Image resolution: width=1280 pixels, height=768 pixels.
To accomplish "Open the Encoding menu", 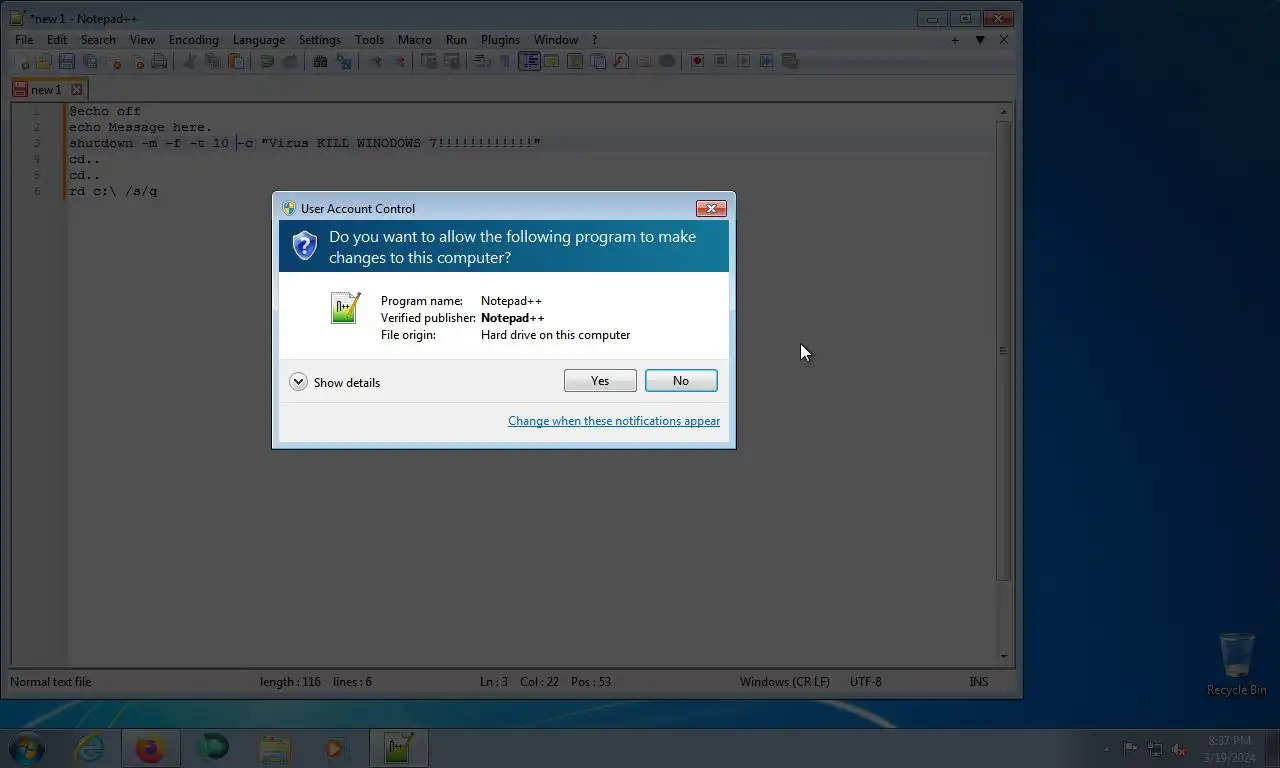I will pyautogui.click(x=194, y=40).
